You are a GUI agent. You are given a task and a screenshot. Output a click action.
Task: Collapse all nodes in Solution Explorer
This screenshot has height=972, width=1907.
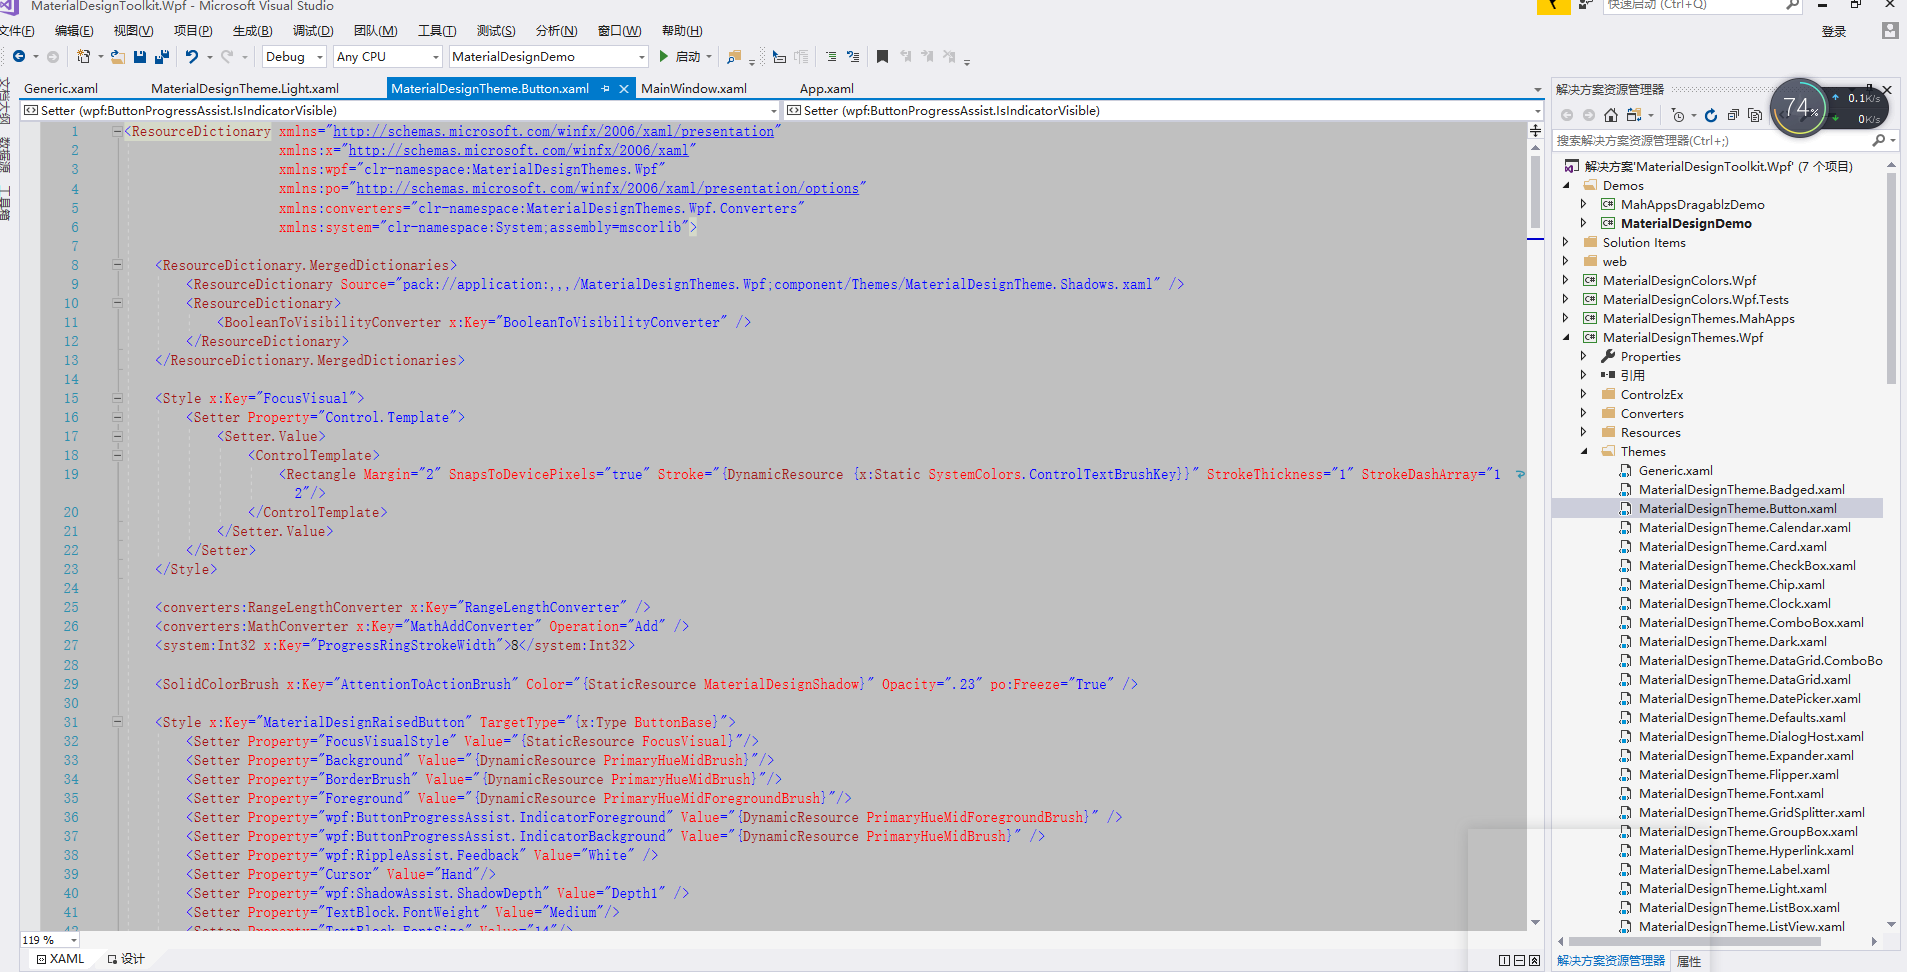(x=1733, y=115)
